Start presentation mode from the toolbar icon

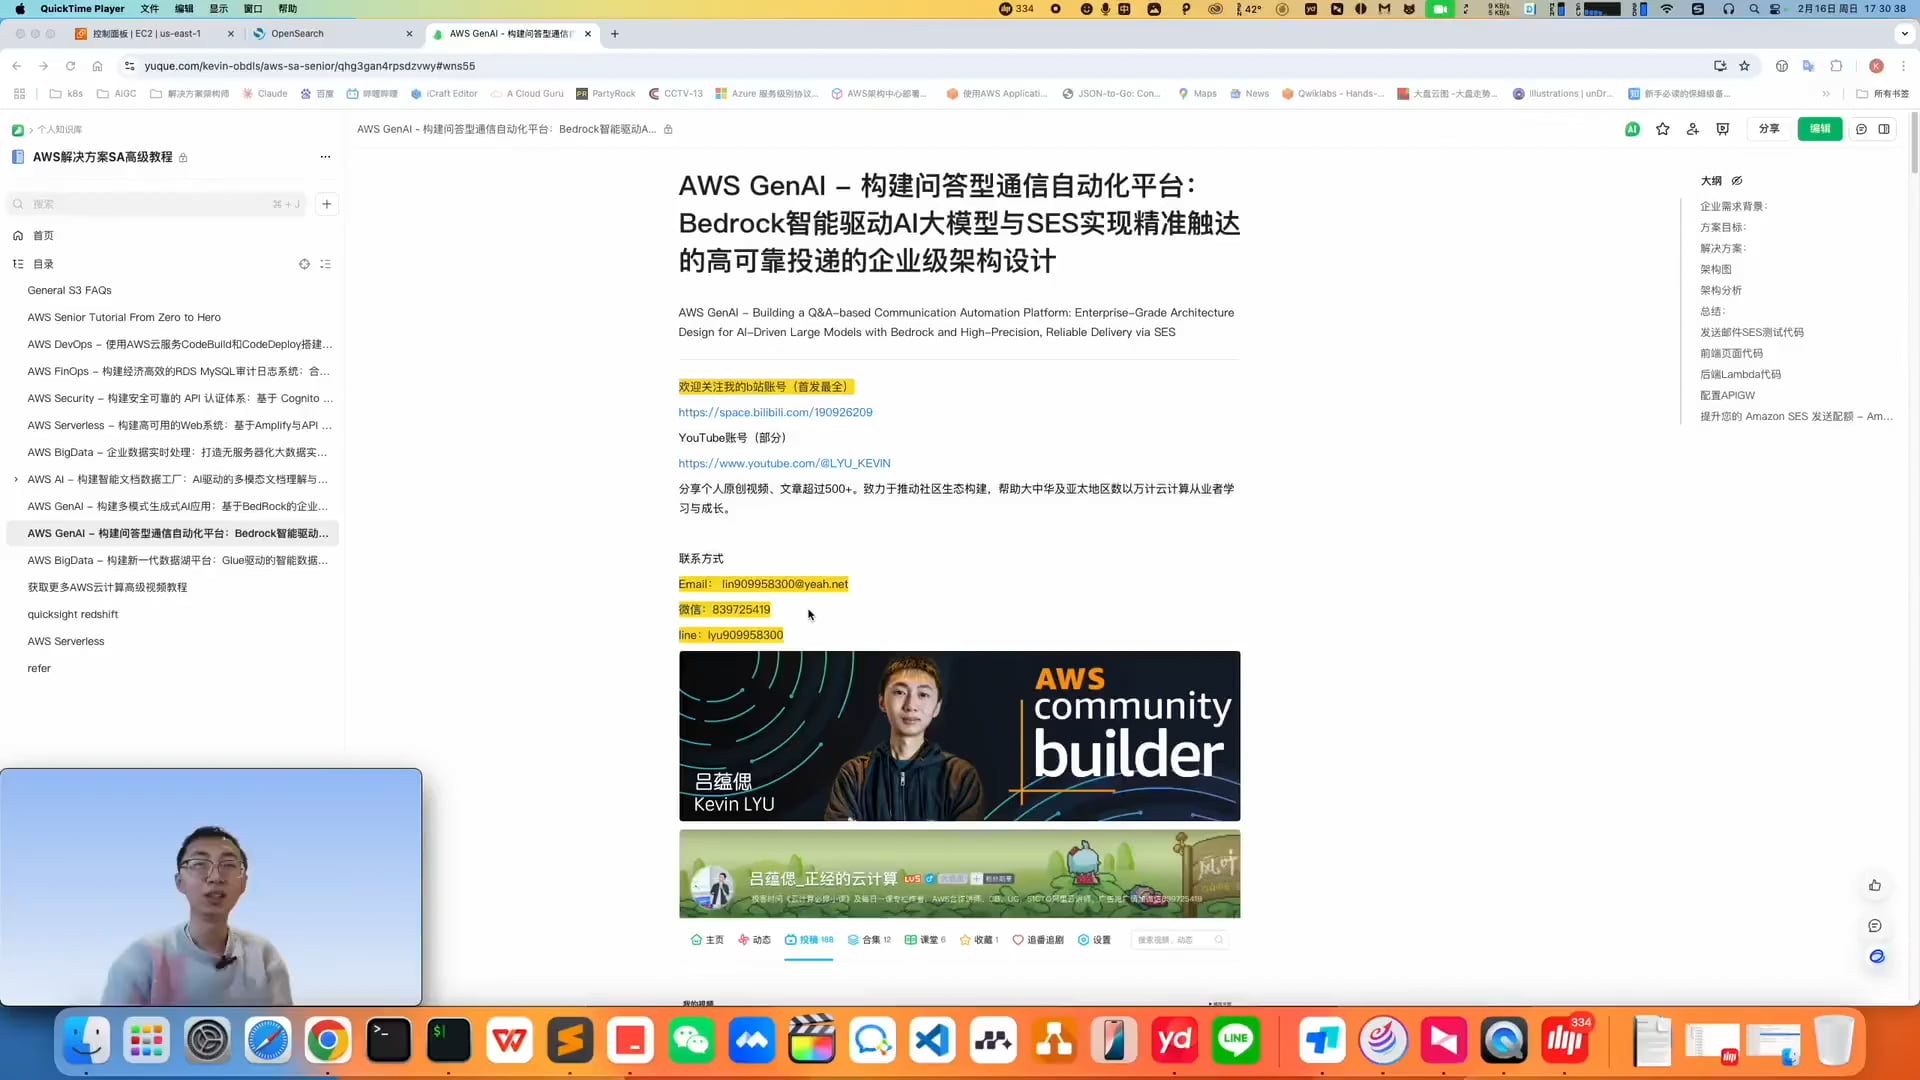pyautogui.click(x=1722, y=129)
